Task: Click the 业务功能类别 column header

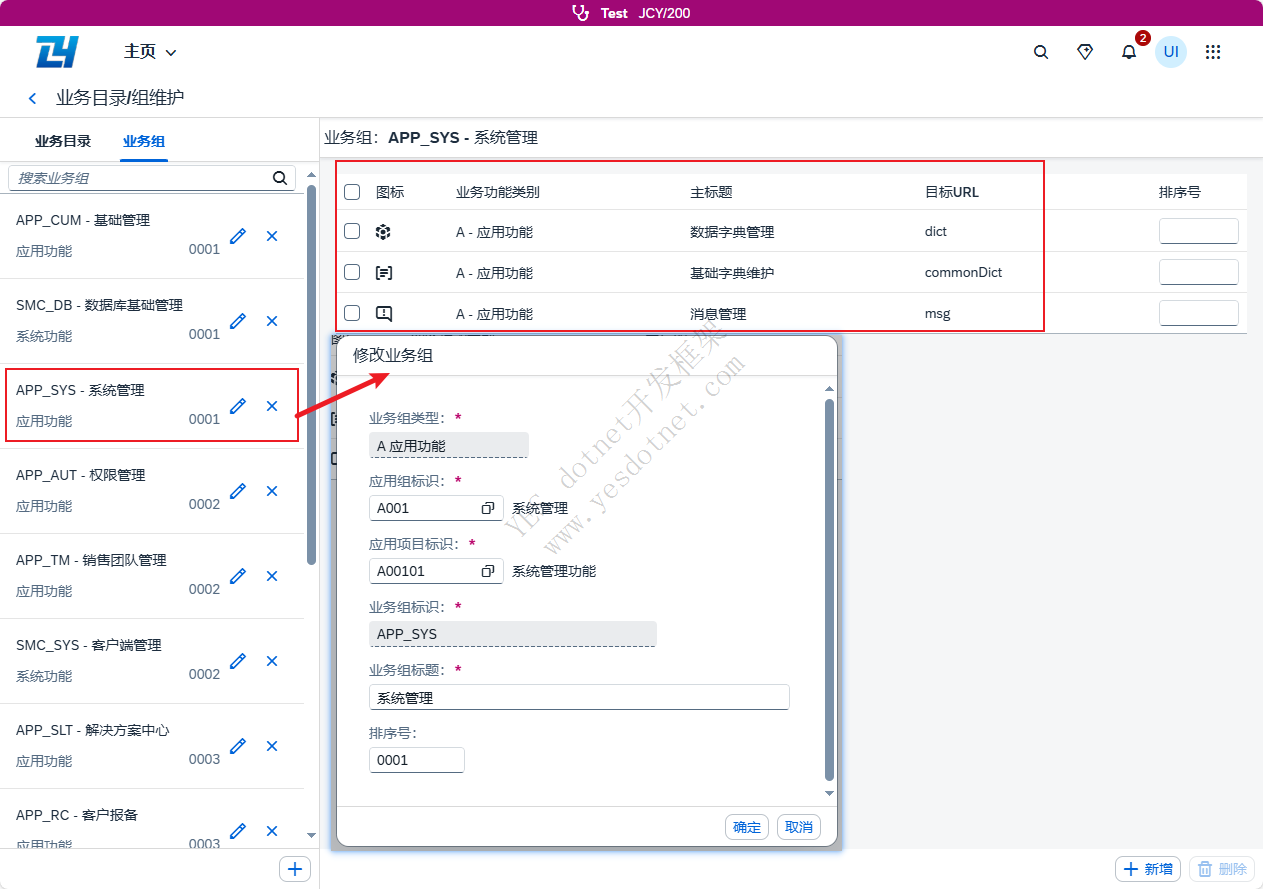Action: pyautogui.click(x=498, y=192)
